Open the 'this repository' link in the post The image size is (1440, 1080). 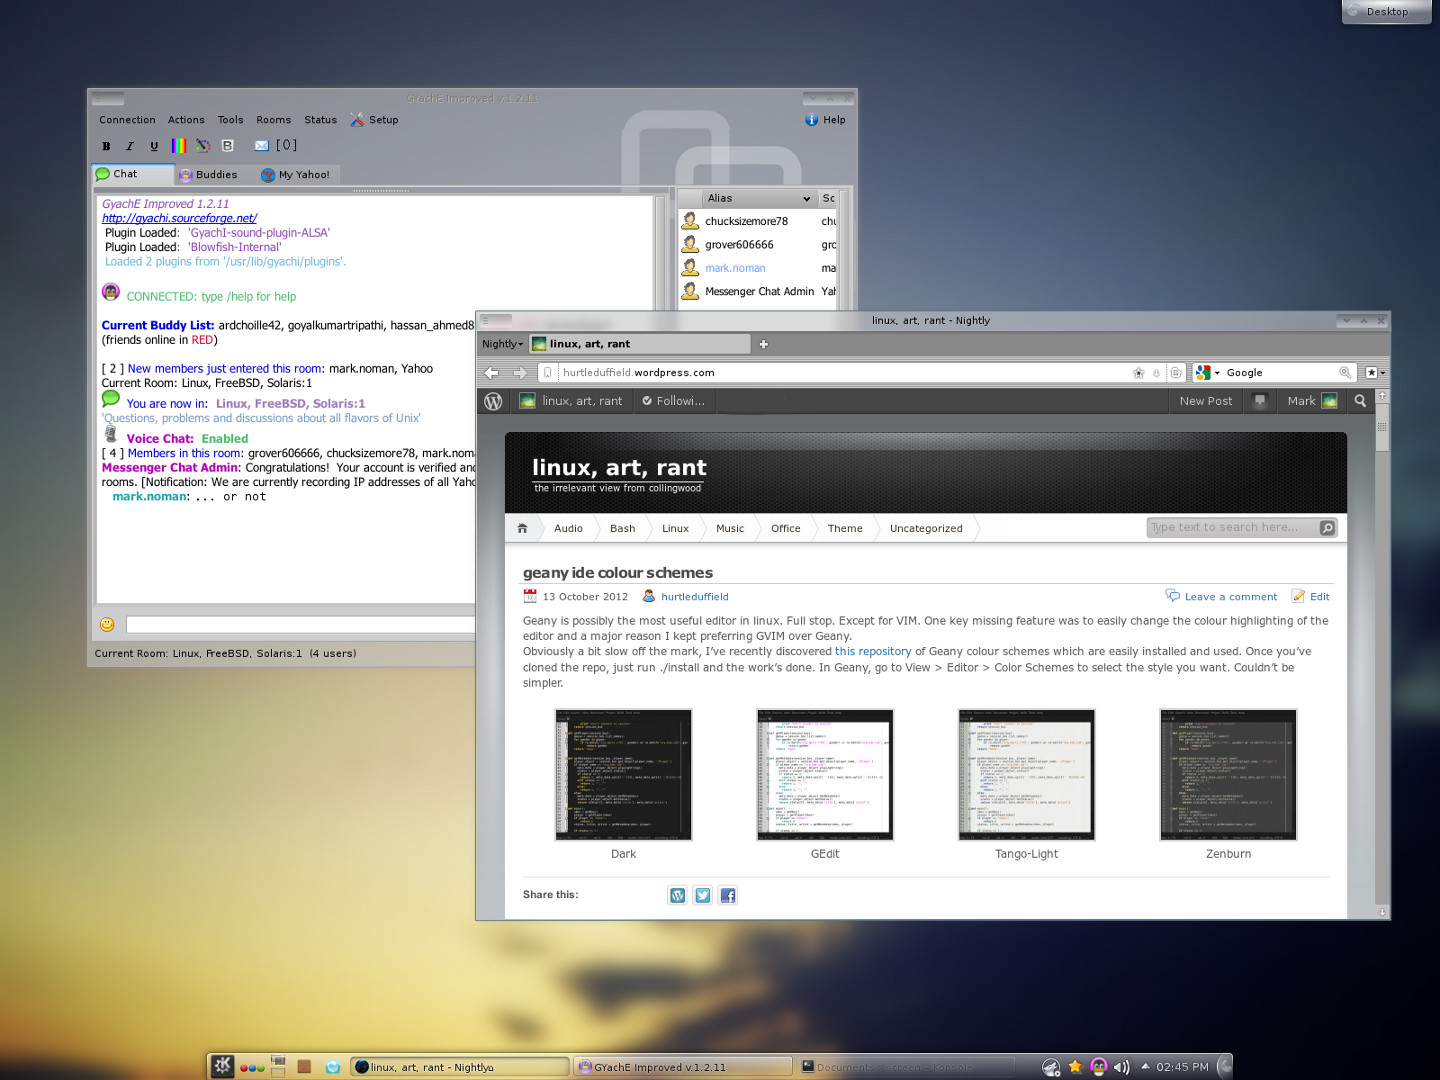pyautogui.click(x=873, y=652)
